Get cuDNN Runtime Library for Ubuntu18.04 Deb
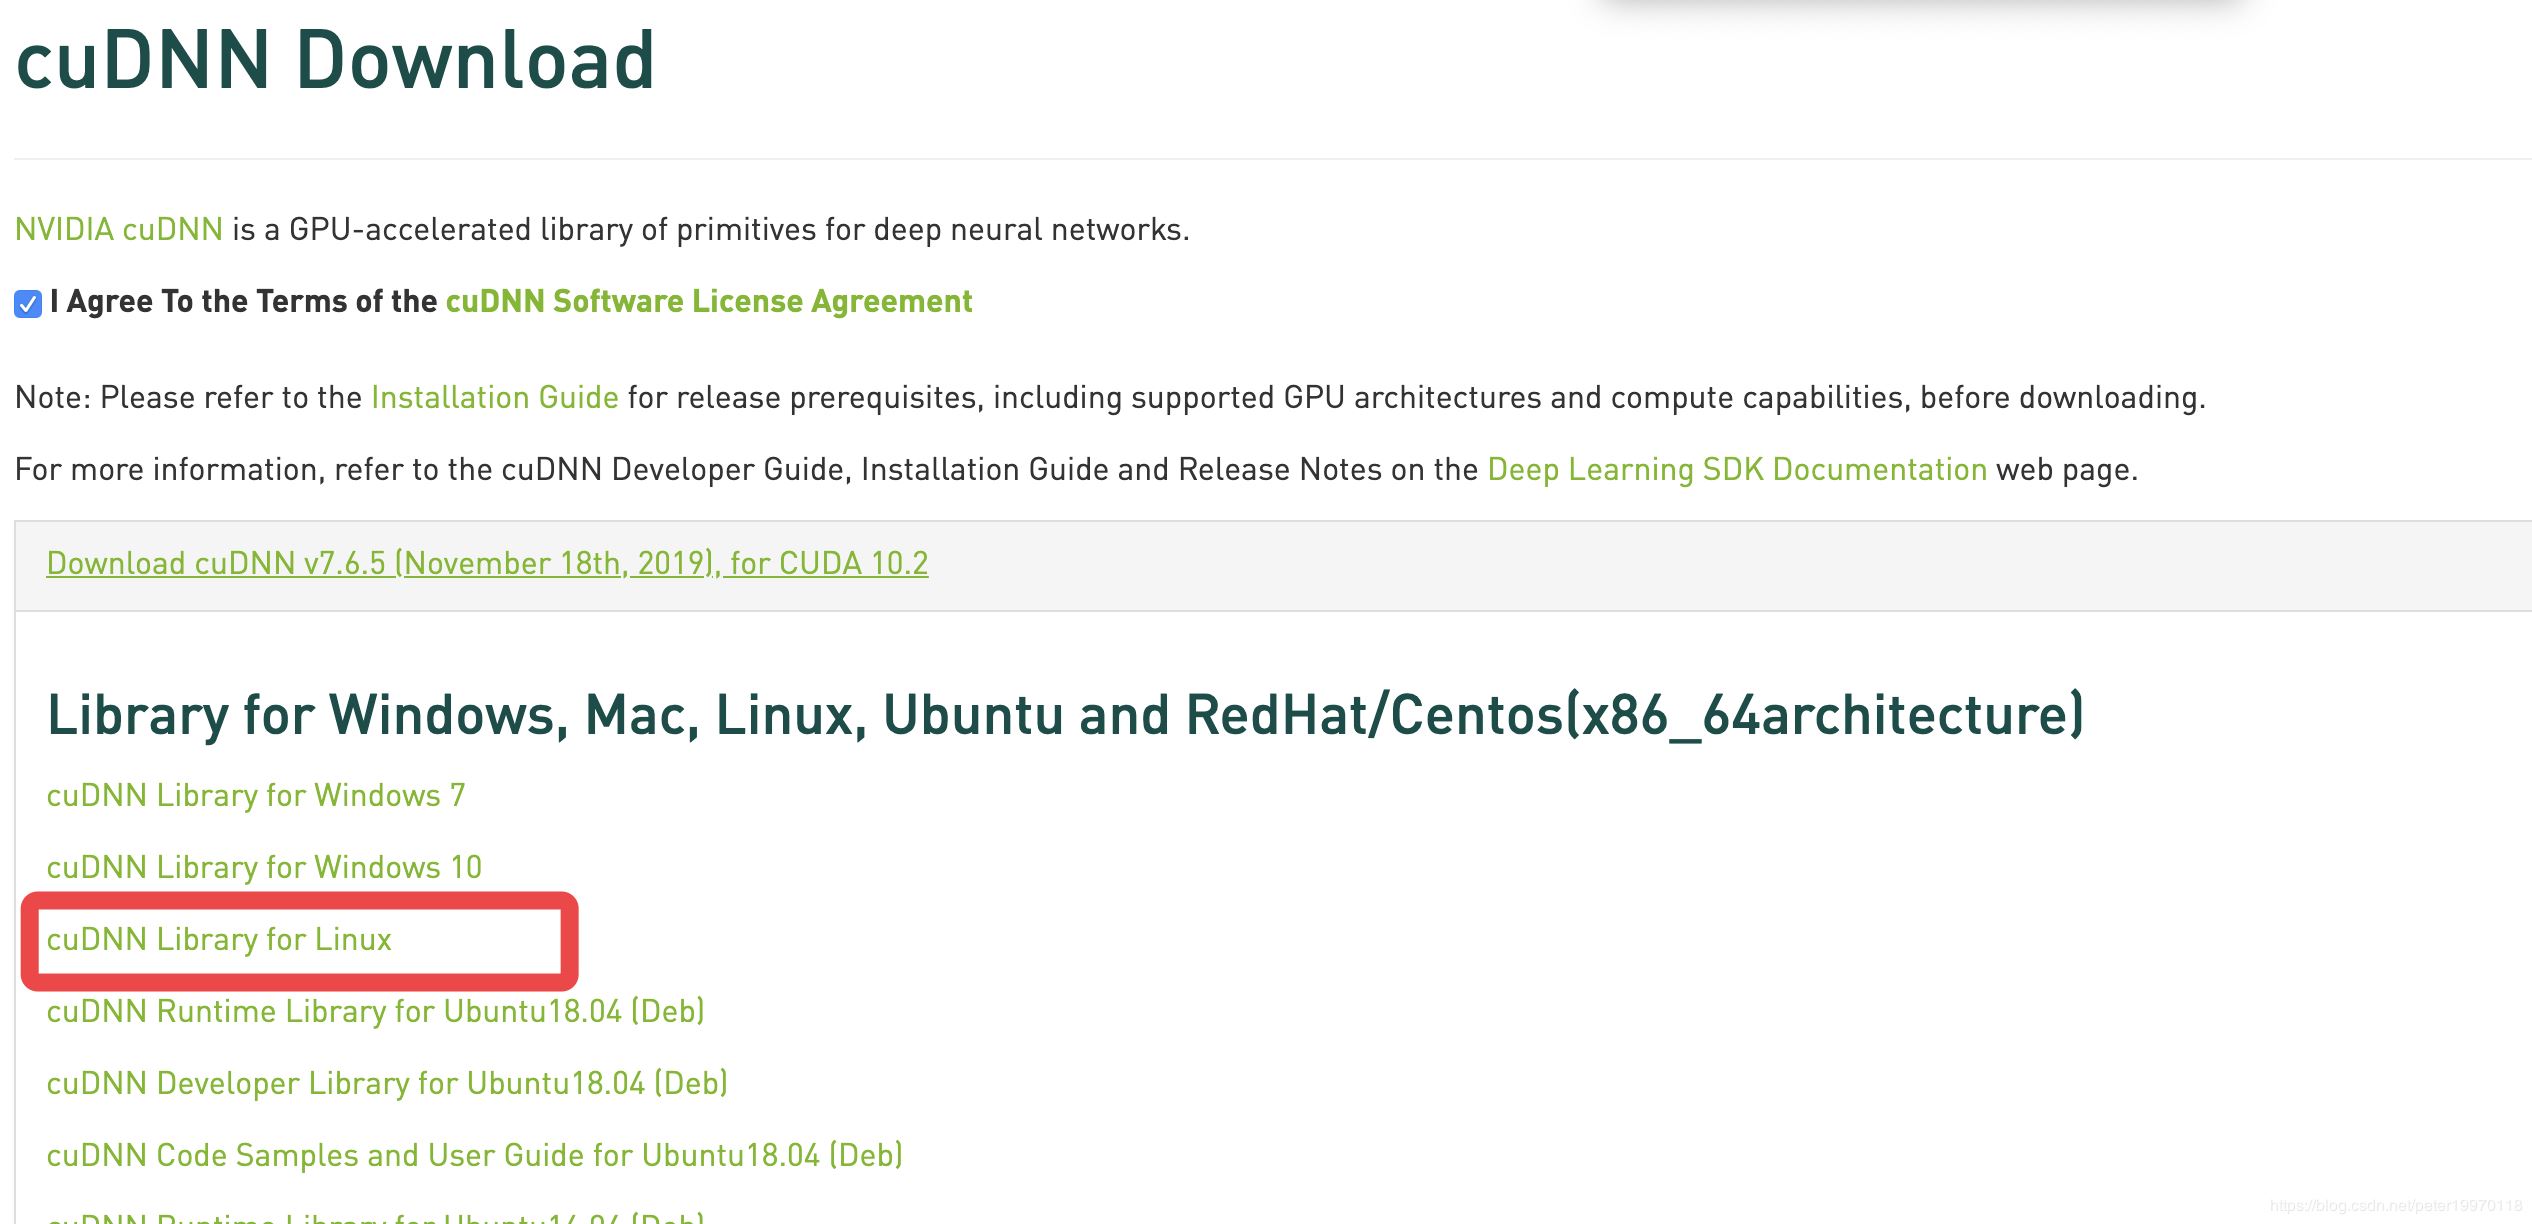This screenshot has width=2532, height=1224. pyautogui.click(x=375, y=1012)
